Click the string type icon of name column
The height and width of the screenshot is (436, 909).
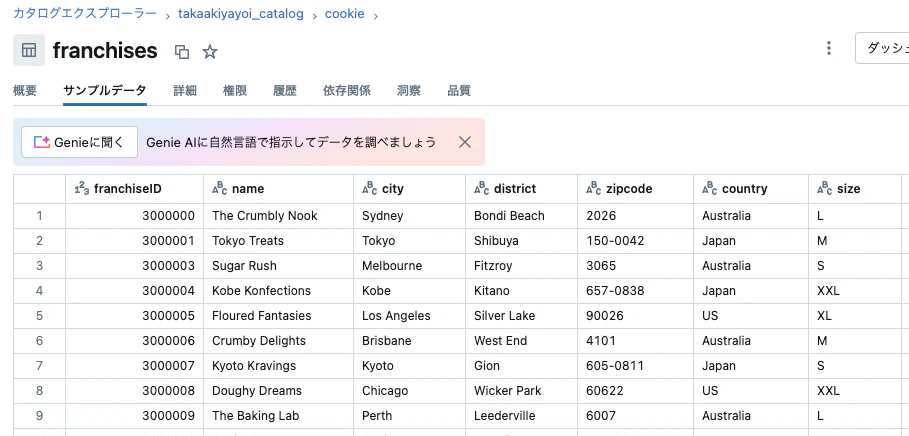219,189
